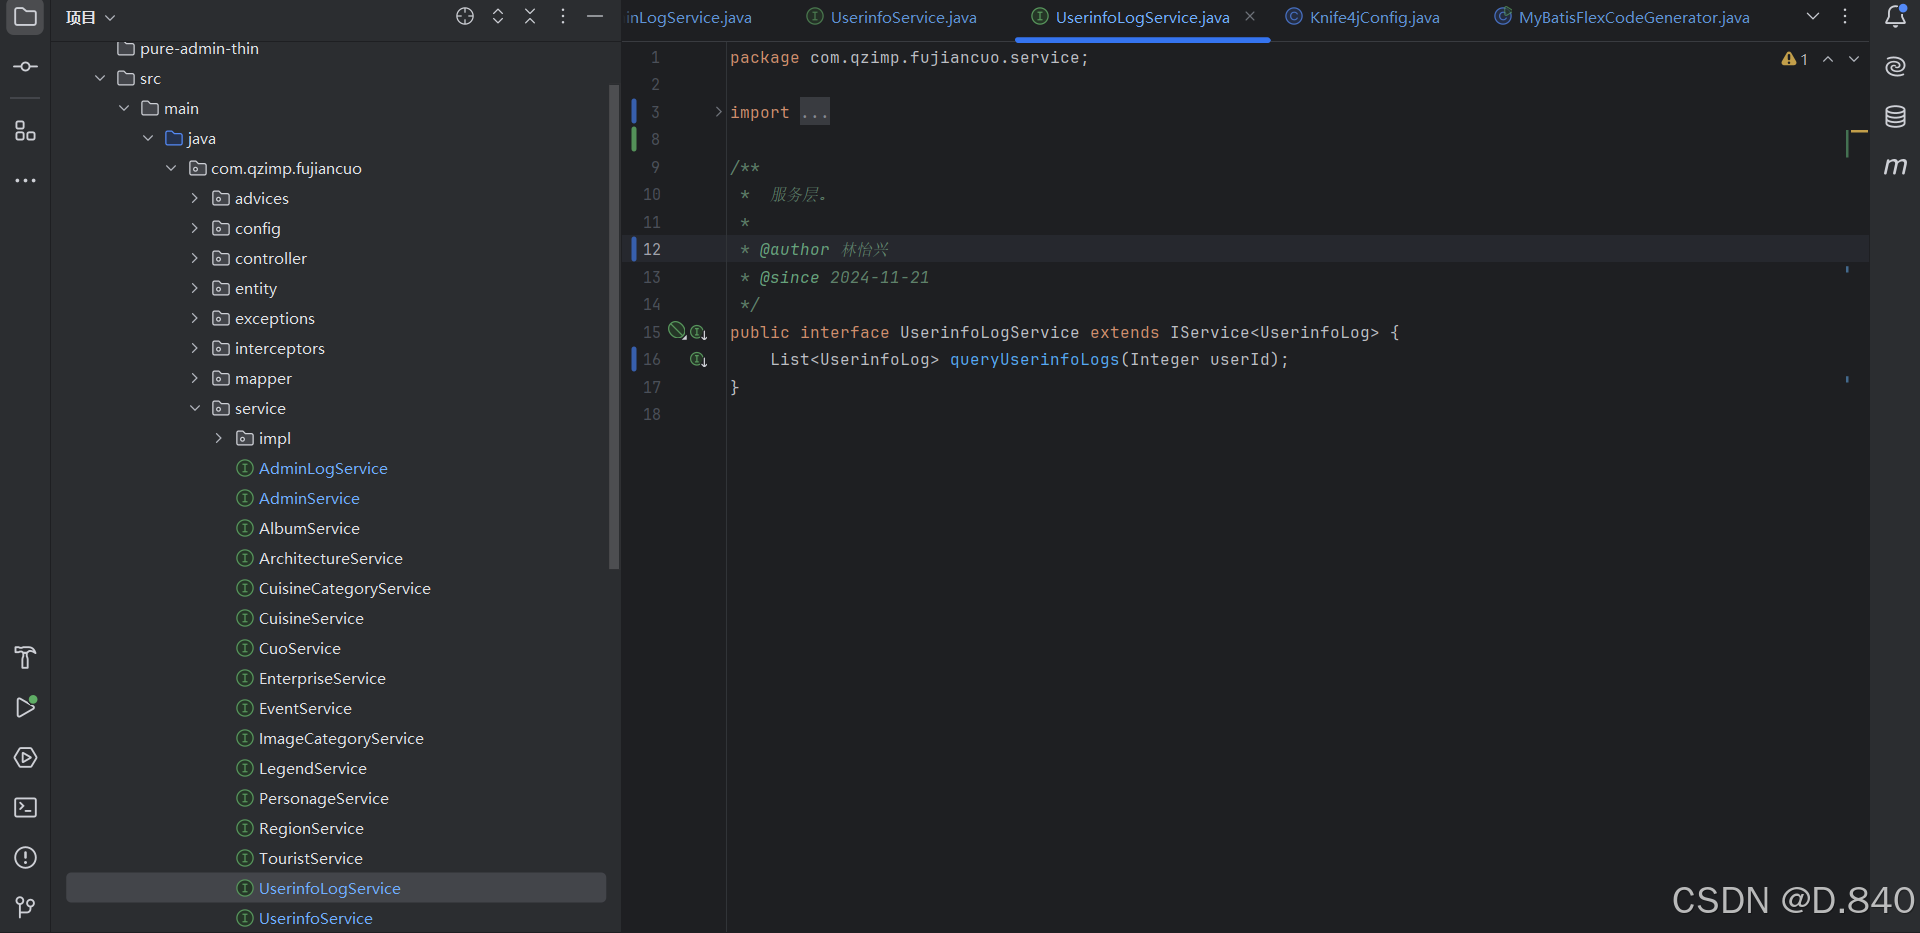Open the Database tool window
This screenshot has height=933, width=1920.
1896,117
